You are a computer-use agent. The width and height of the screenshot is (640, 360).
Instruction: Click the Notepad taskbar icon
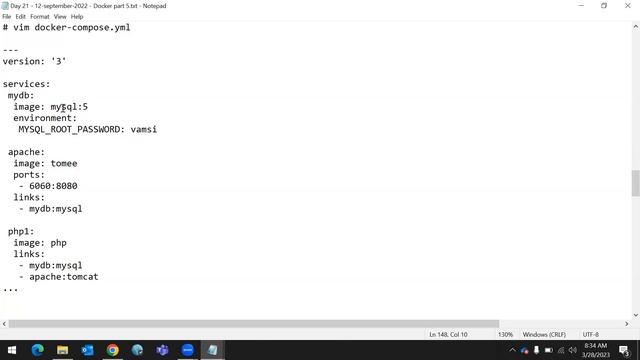point(213,350)
